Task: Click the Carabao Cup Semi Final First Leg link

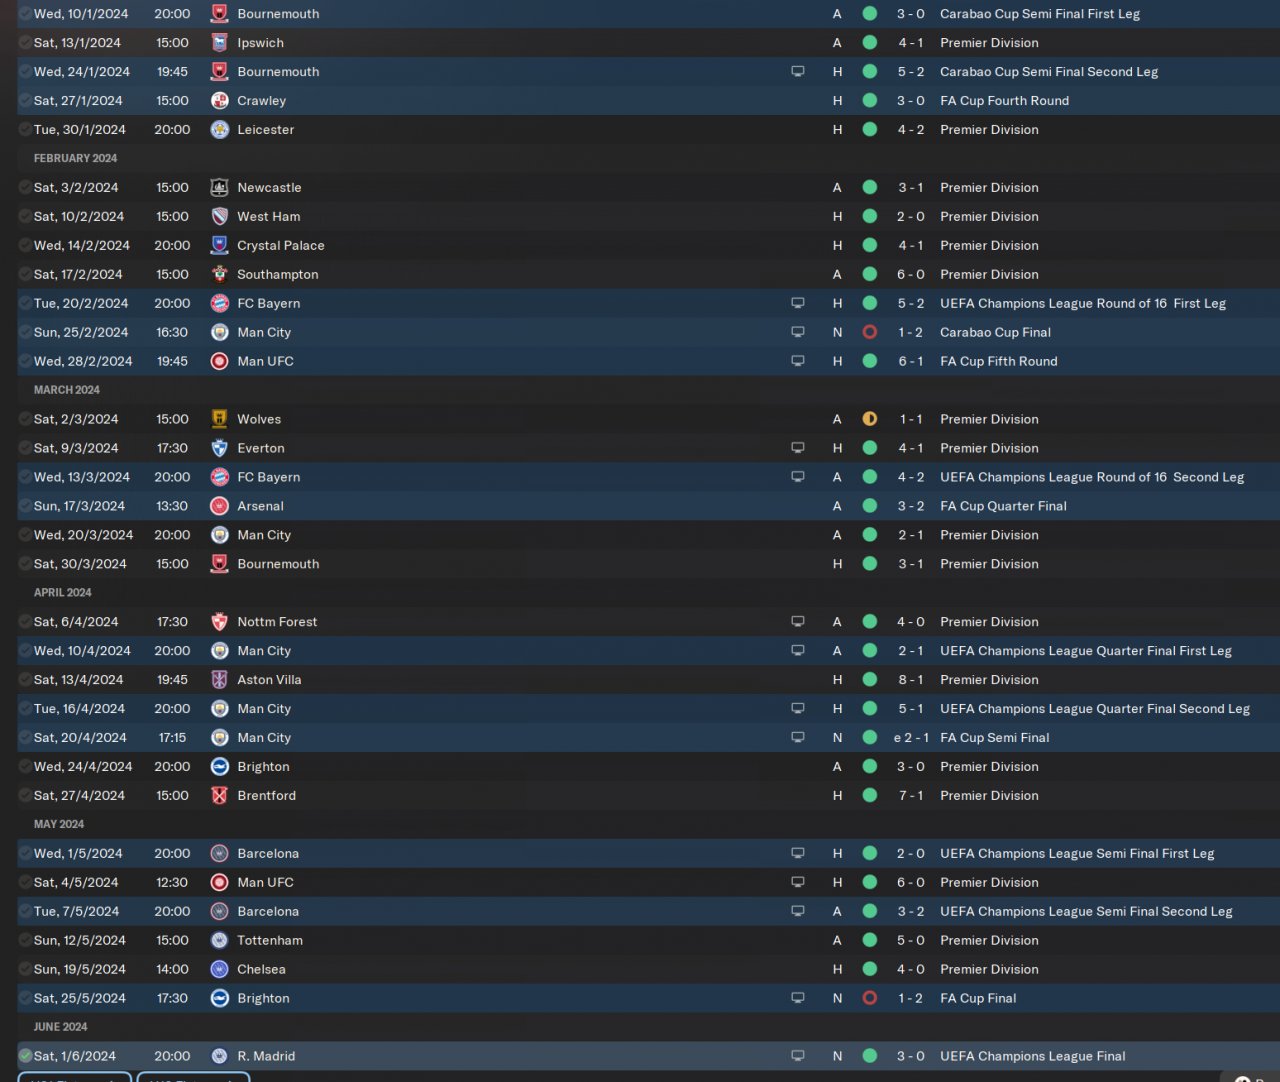Action: click(1039, 14)
